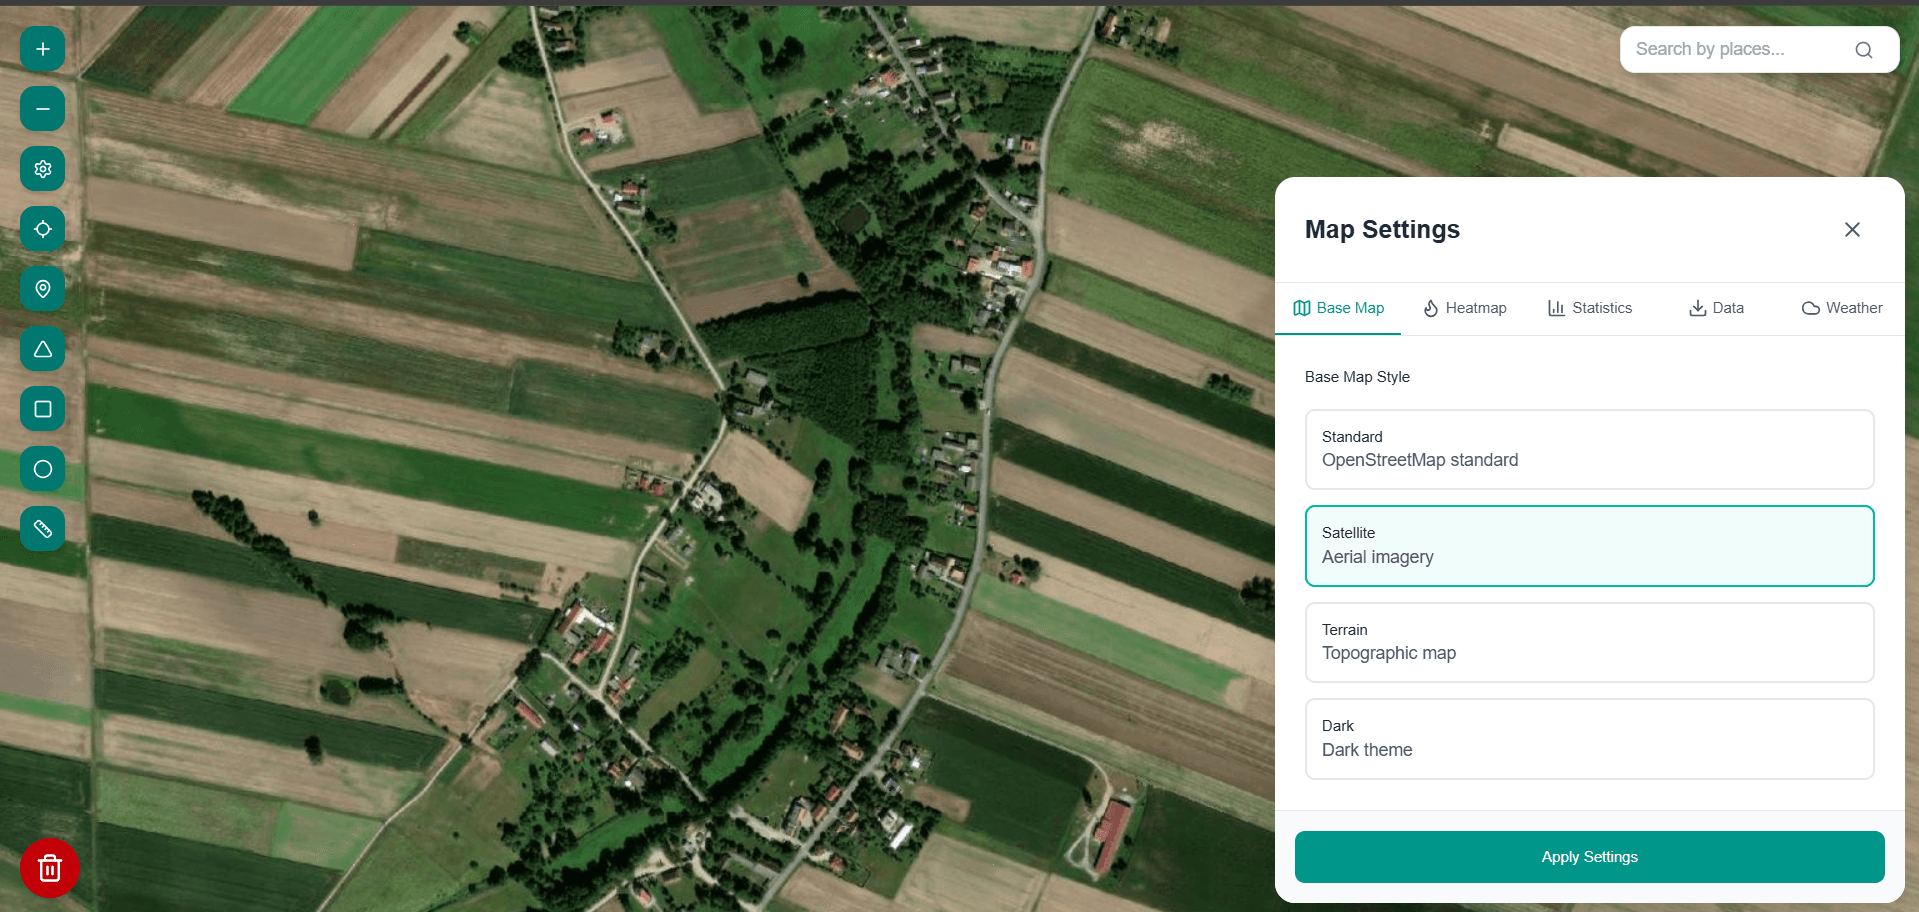Switch to the Base Map tab
The height and width of the screenshot is (912, 1919).
coord(1338,308)
